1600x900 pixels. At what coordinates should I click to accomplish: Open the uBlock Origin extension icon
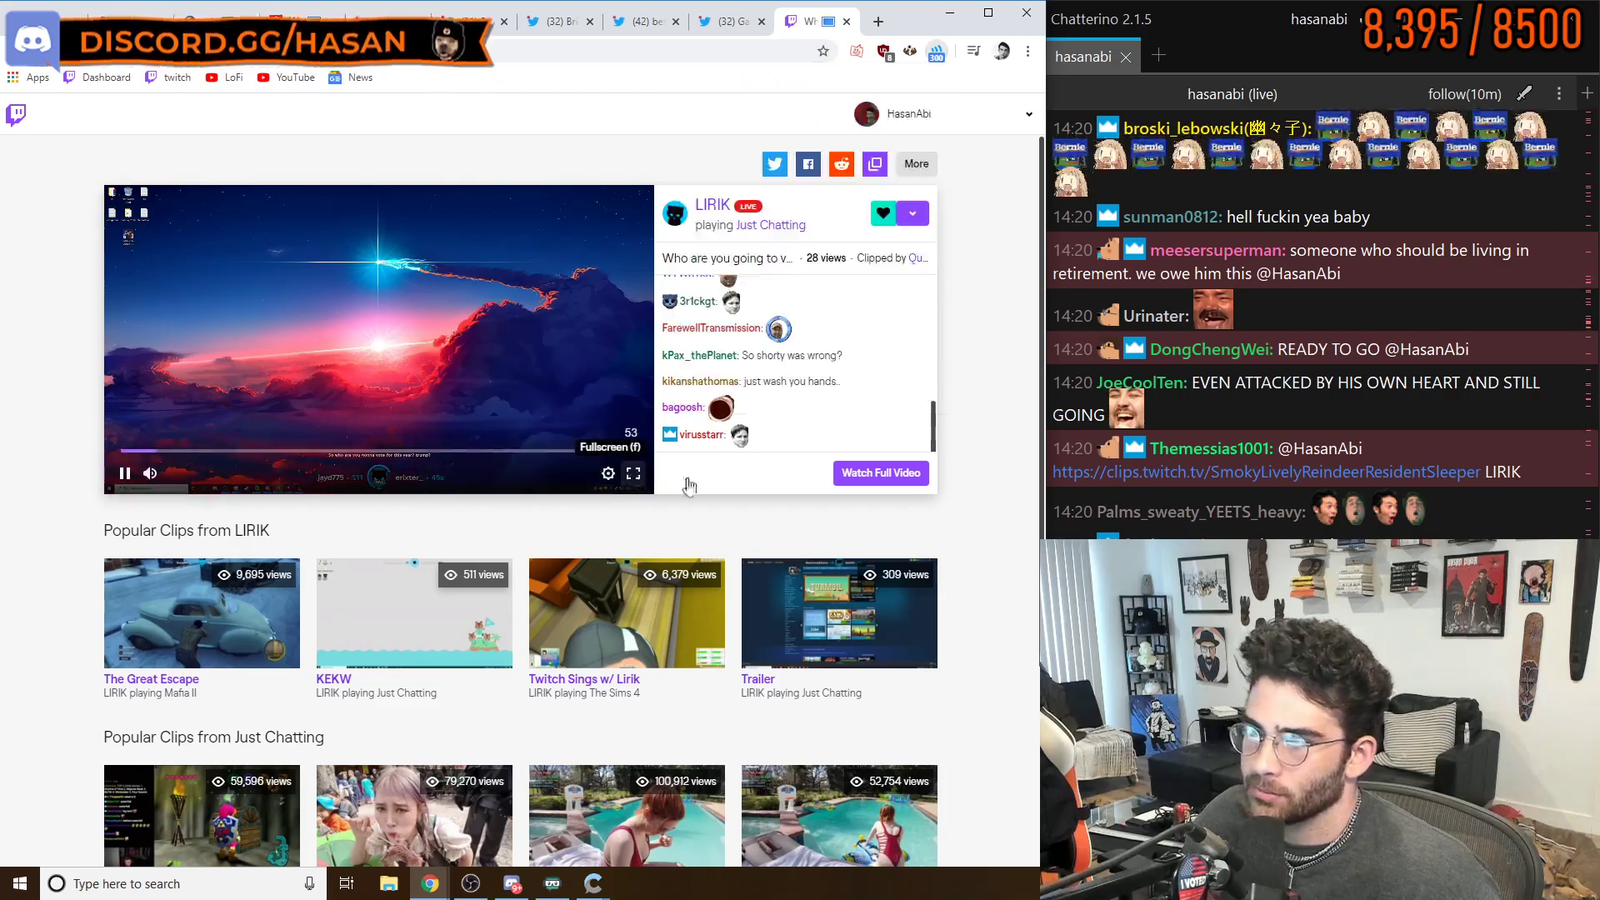coord(884,51)
